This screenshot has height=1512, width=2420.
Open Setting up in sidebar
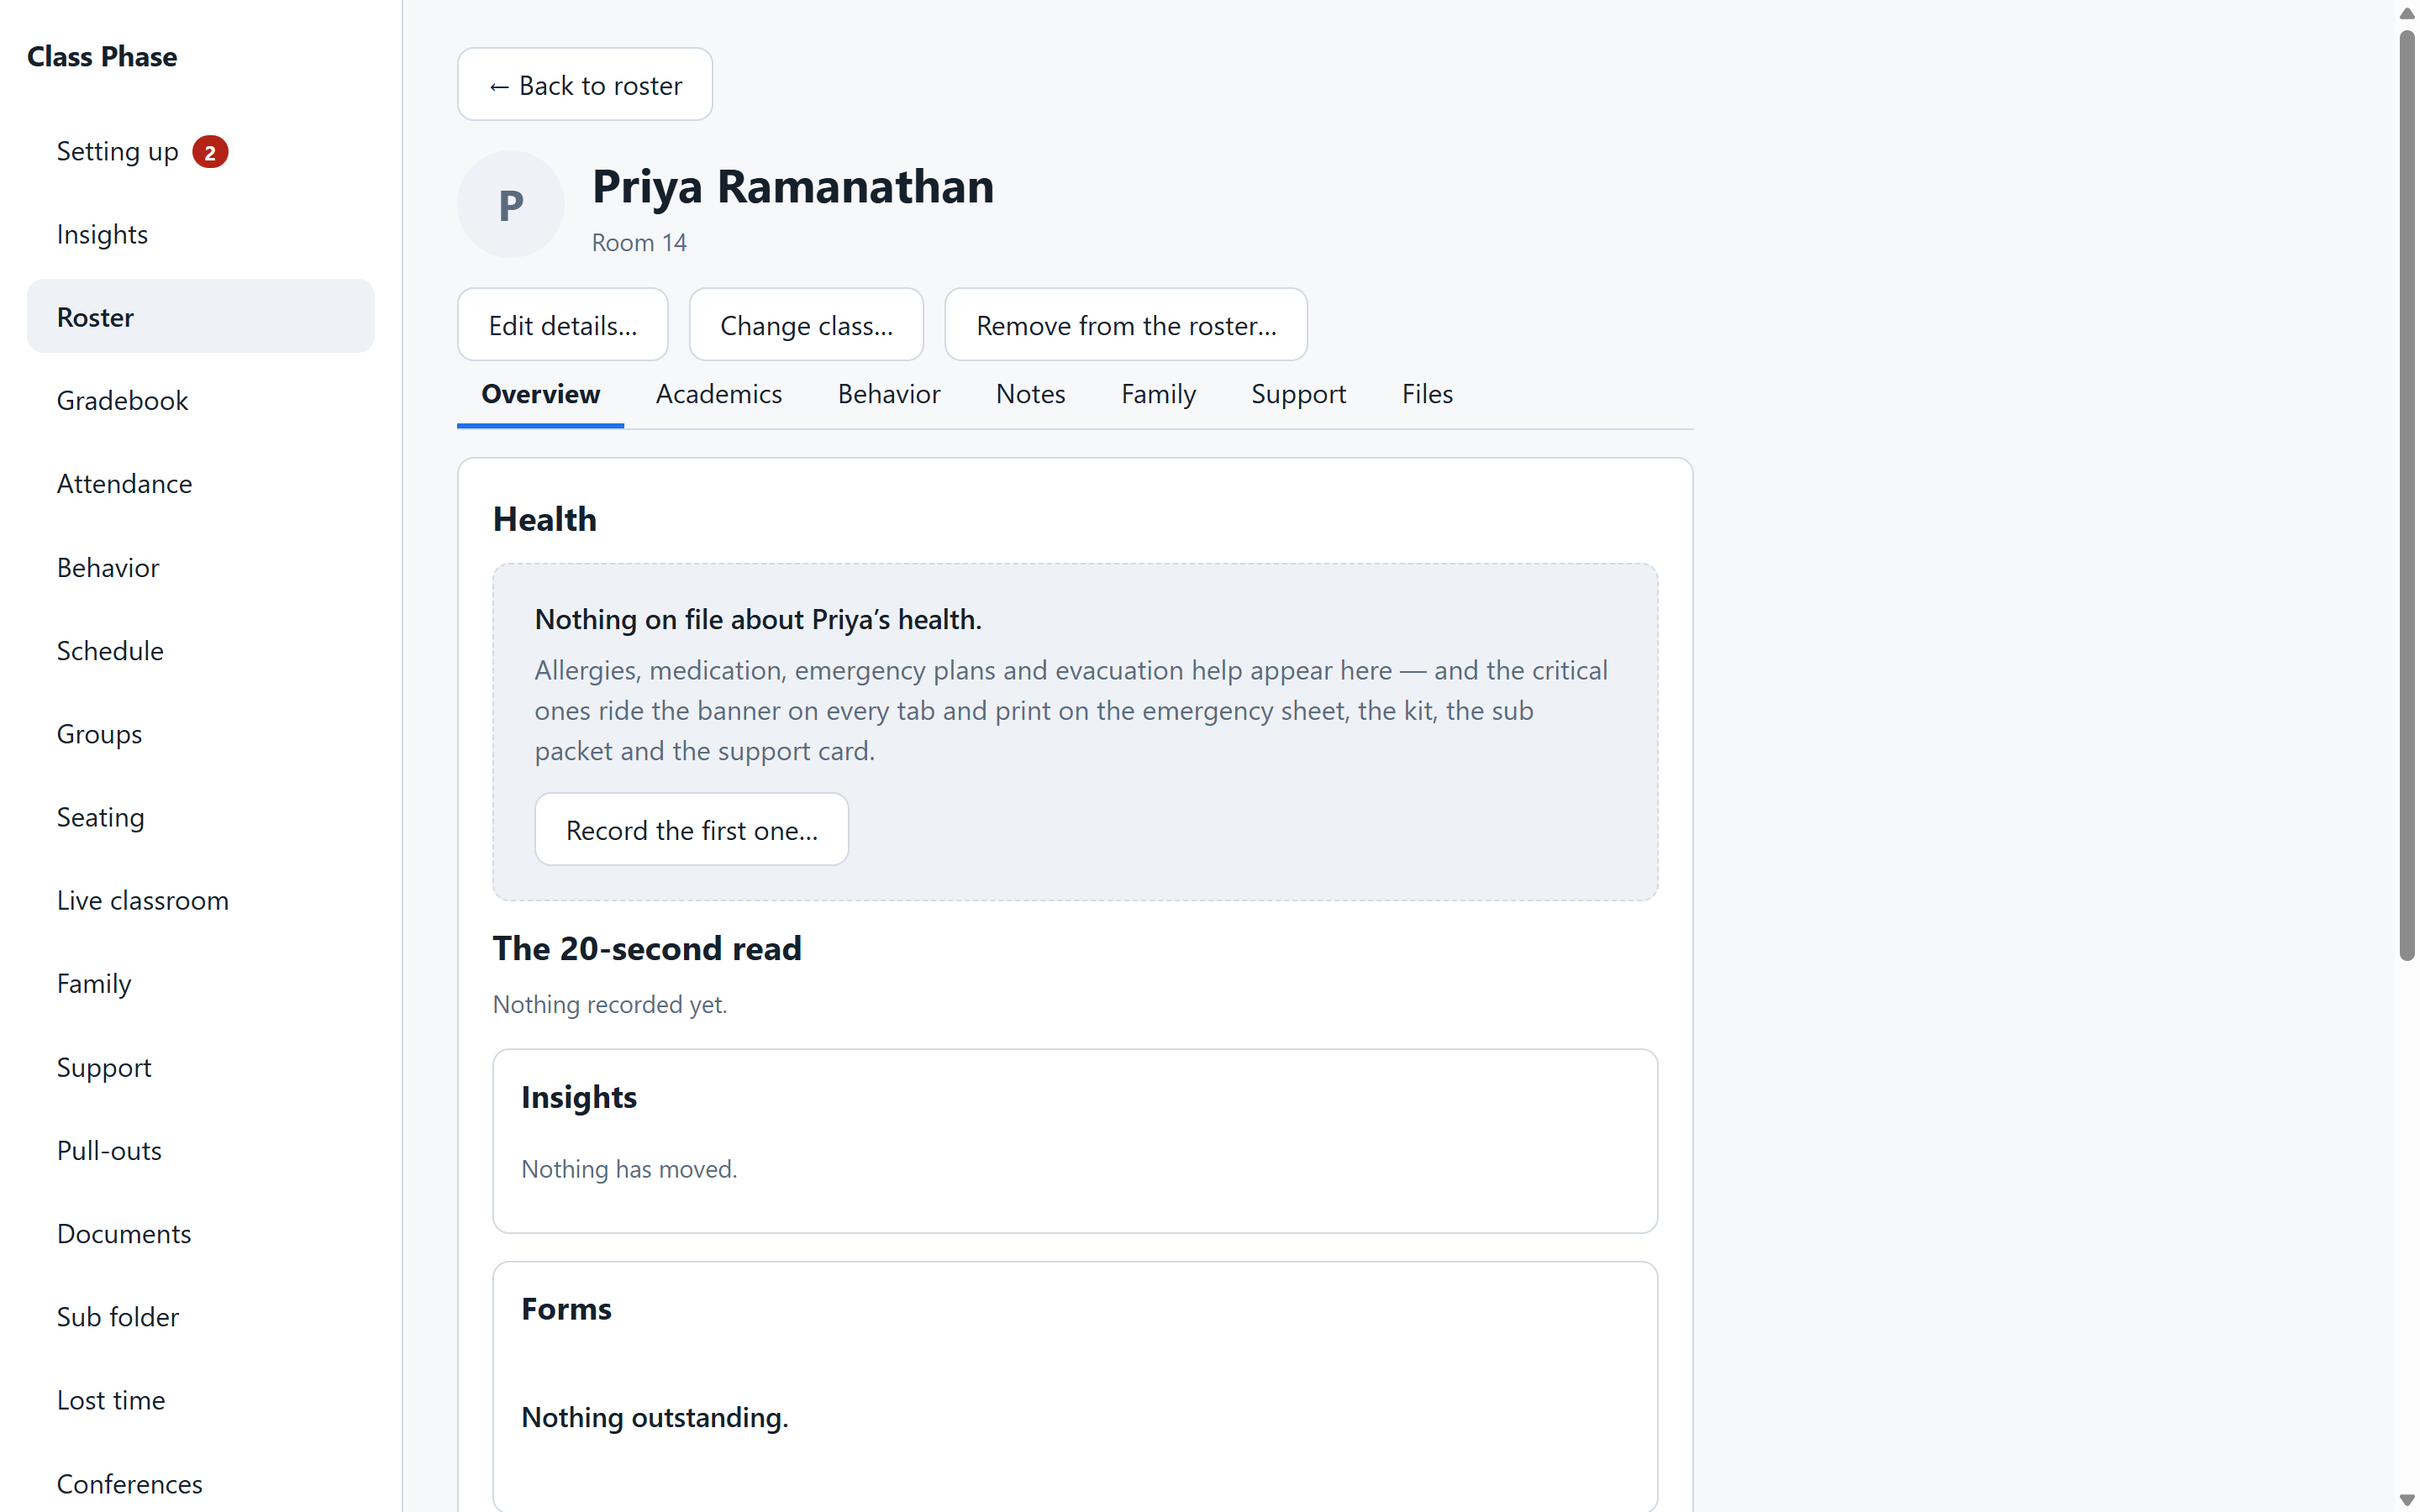(x=201, y=151)
